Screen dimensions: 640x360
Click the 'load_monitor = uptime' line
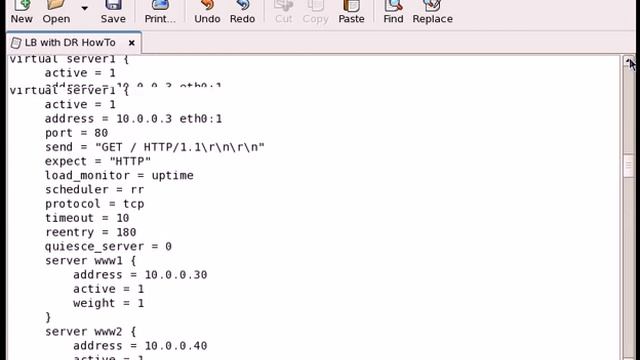(x=119, y=176)
